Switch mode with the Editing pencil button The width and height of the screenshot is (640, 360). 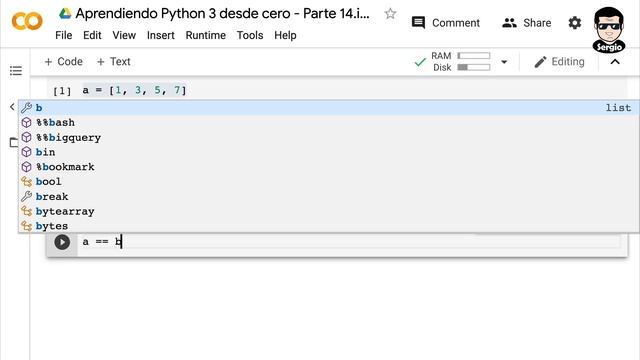[x=559, y=62]
